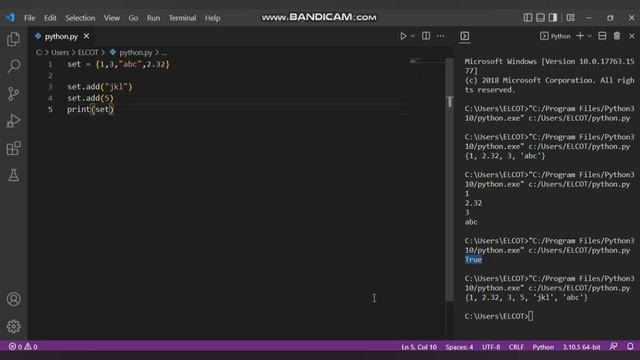Select language mode Python in status bar
The image size is (640, 360).
tap(543, 347)
